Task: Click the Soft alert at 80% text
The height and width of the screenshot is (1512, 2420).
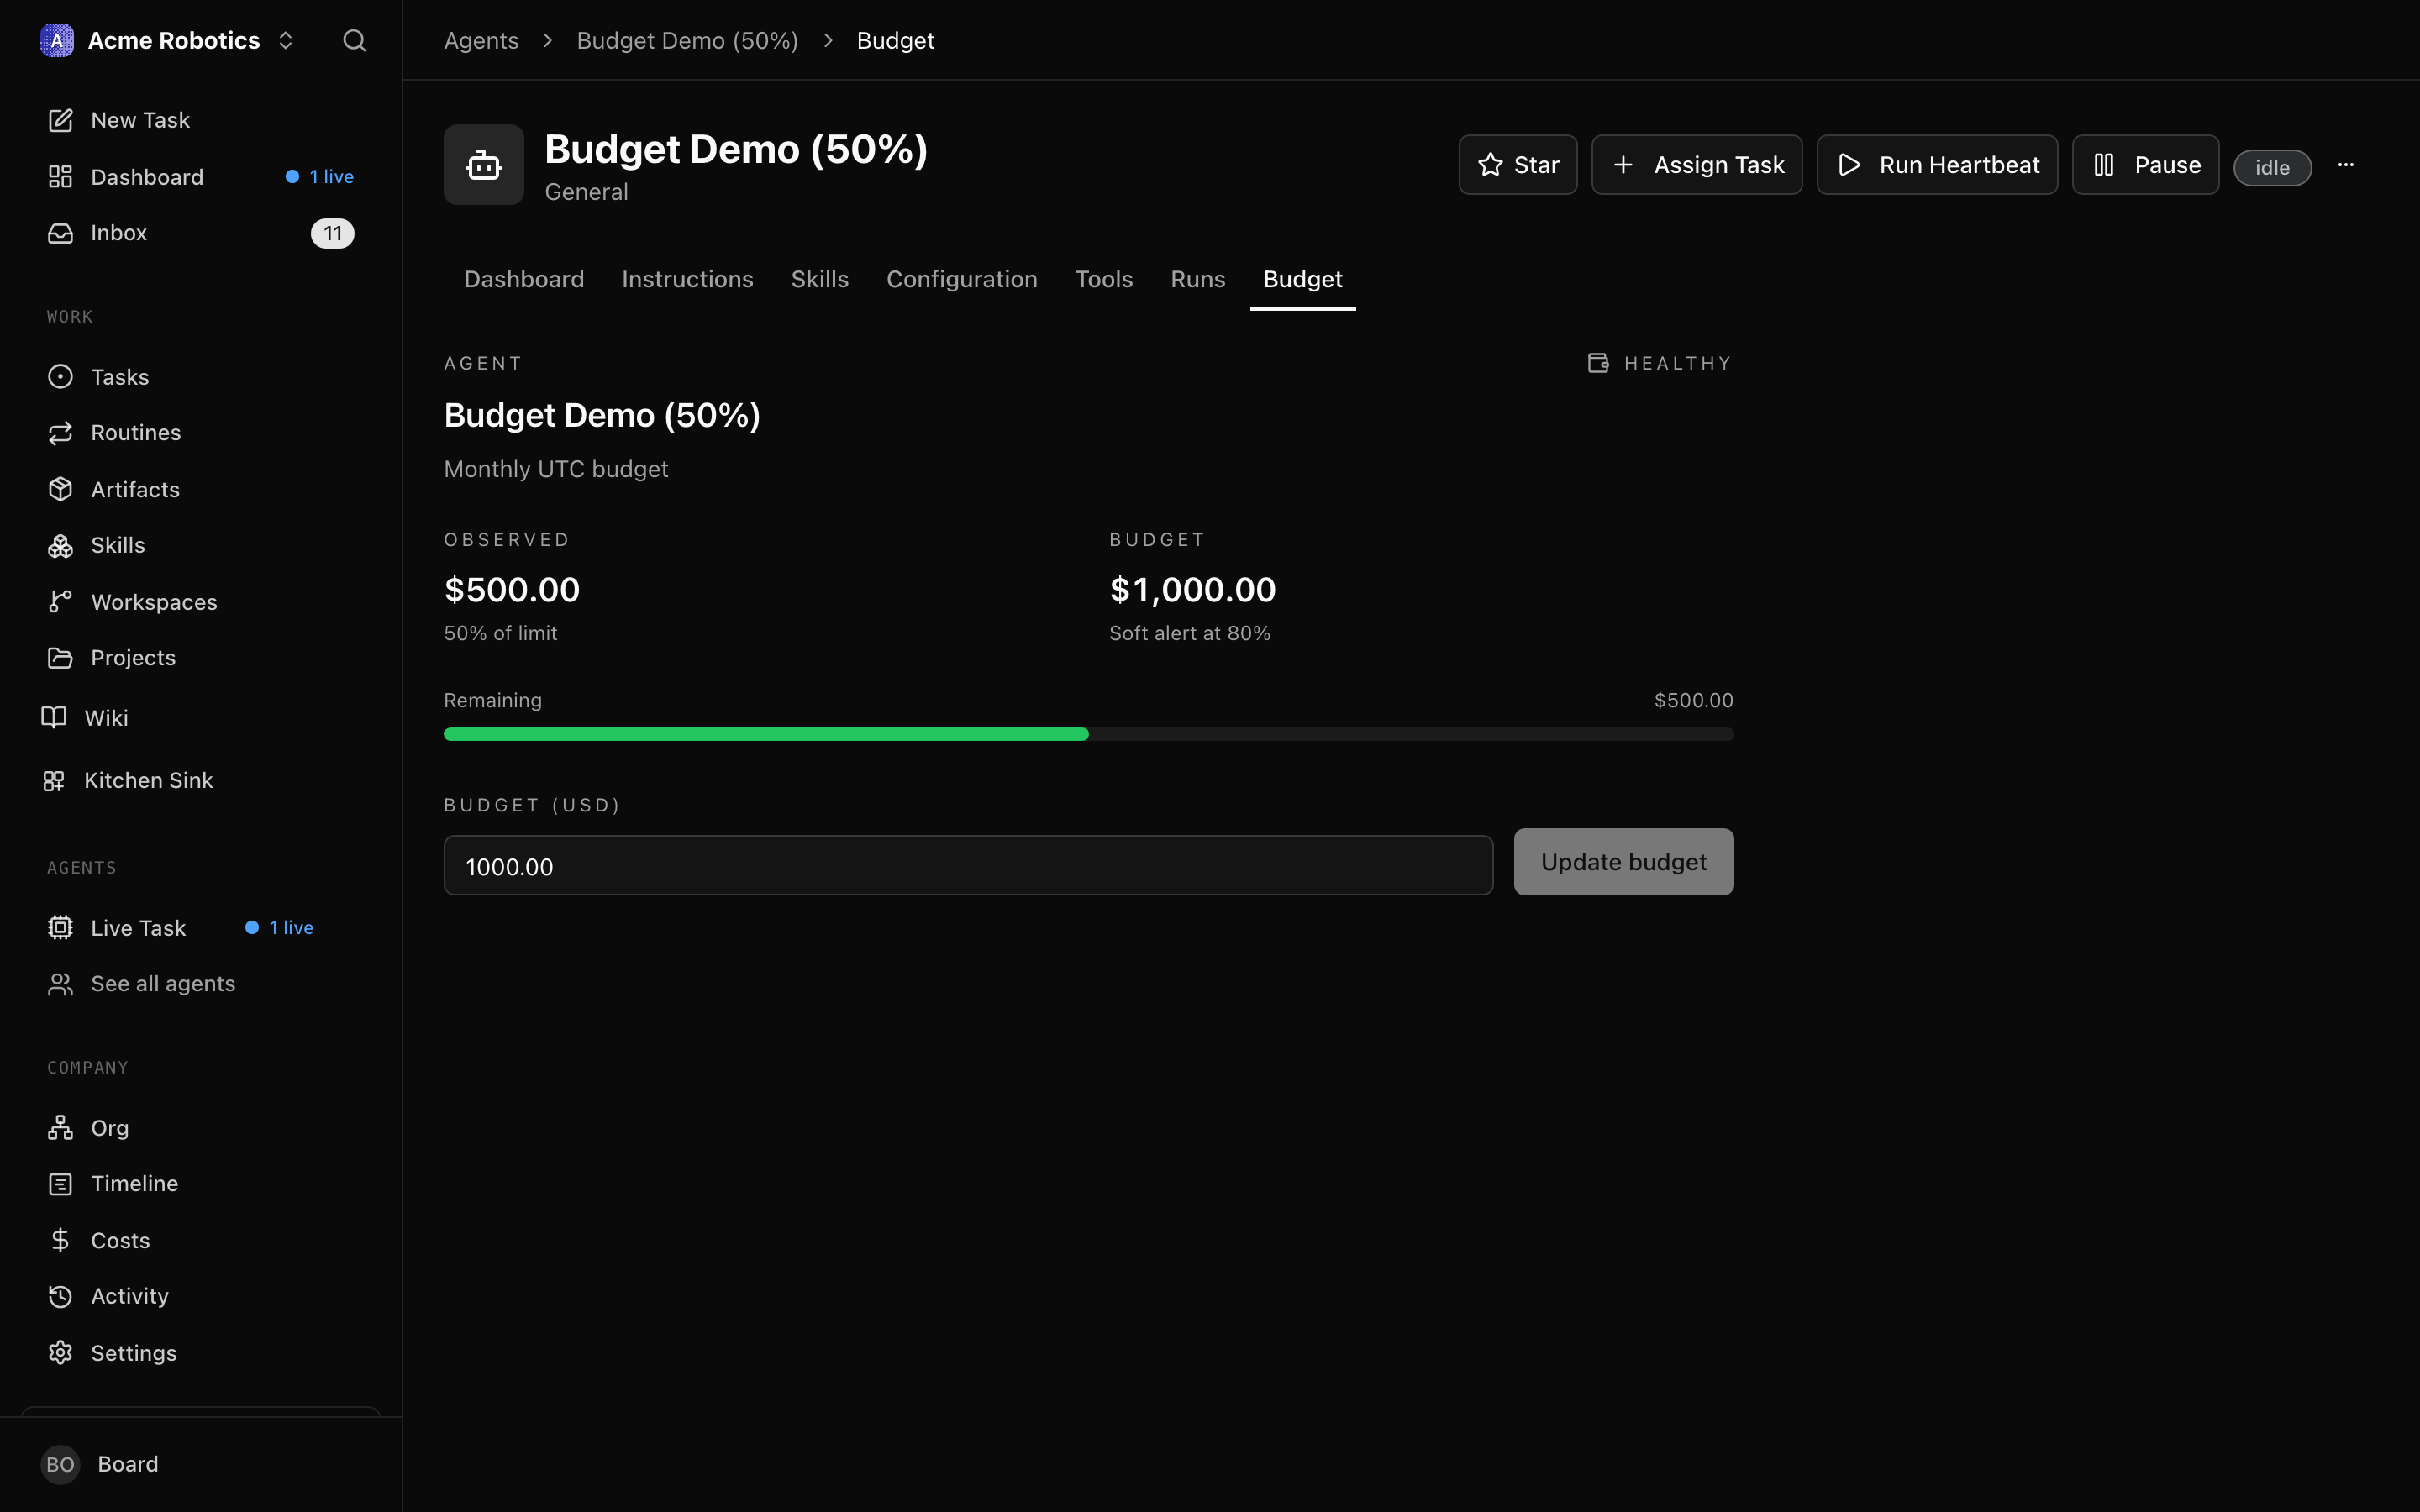Action: pos(1190,633)
